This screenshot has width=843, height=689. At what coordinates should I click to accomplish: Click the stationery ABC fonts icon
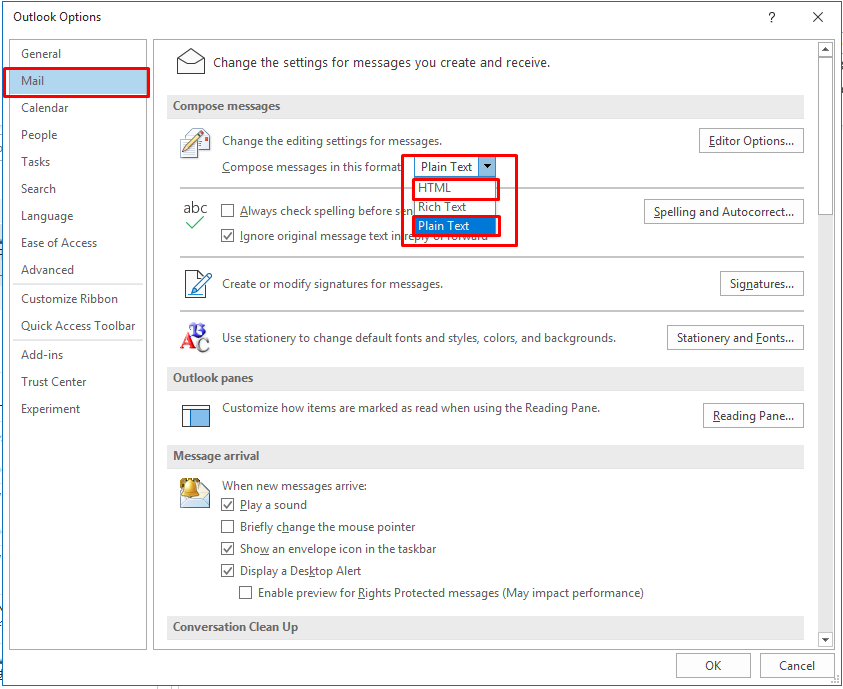tap(195, 338)
